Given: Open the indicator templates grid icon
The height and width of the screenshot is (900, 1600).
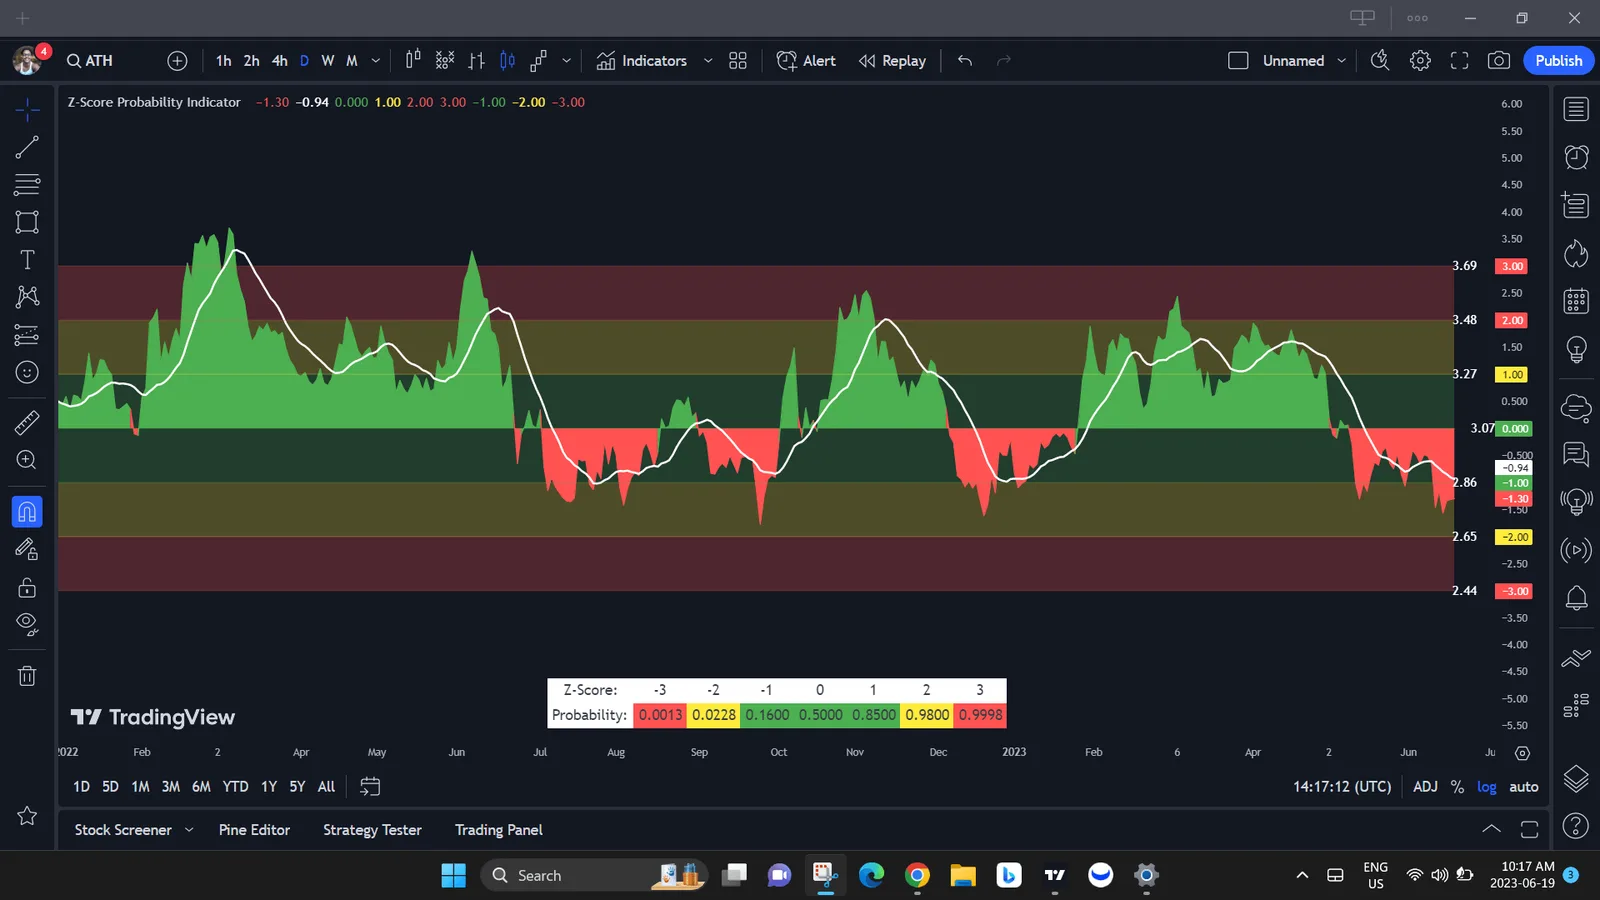Looking at the screenshot, I should (738, 61).
